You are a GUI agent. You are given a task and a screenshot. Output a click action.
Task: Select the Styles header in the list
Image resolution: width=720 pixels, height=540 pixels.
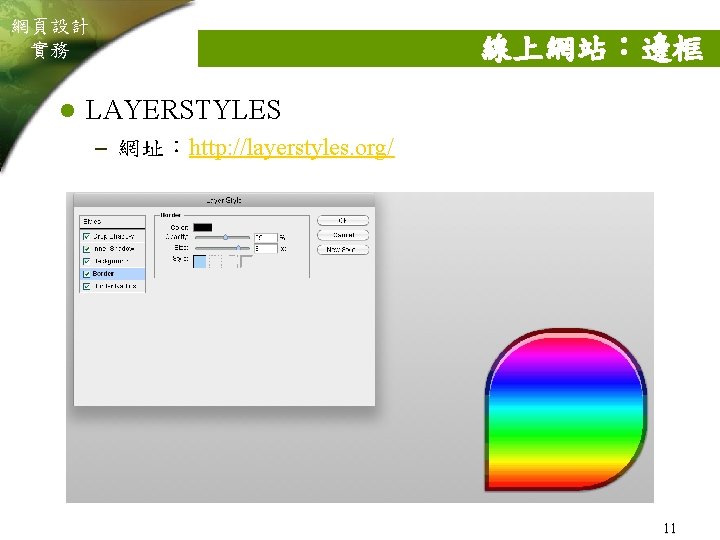tap(112, 221)
